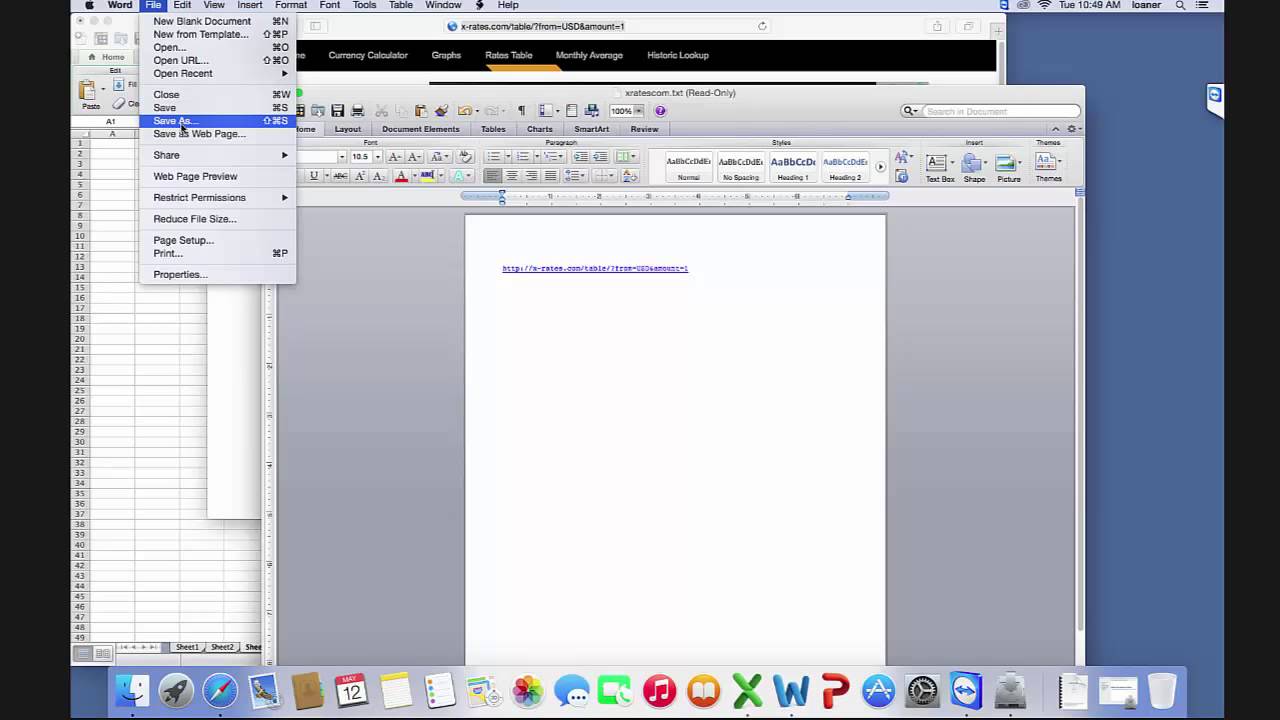Open the Layout ribbon tab
The image size is (1280, 720).
coord(348,129)
